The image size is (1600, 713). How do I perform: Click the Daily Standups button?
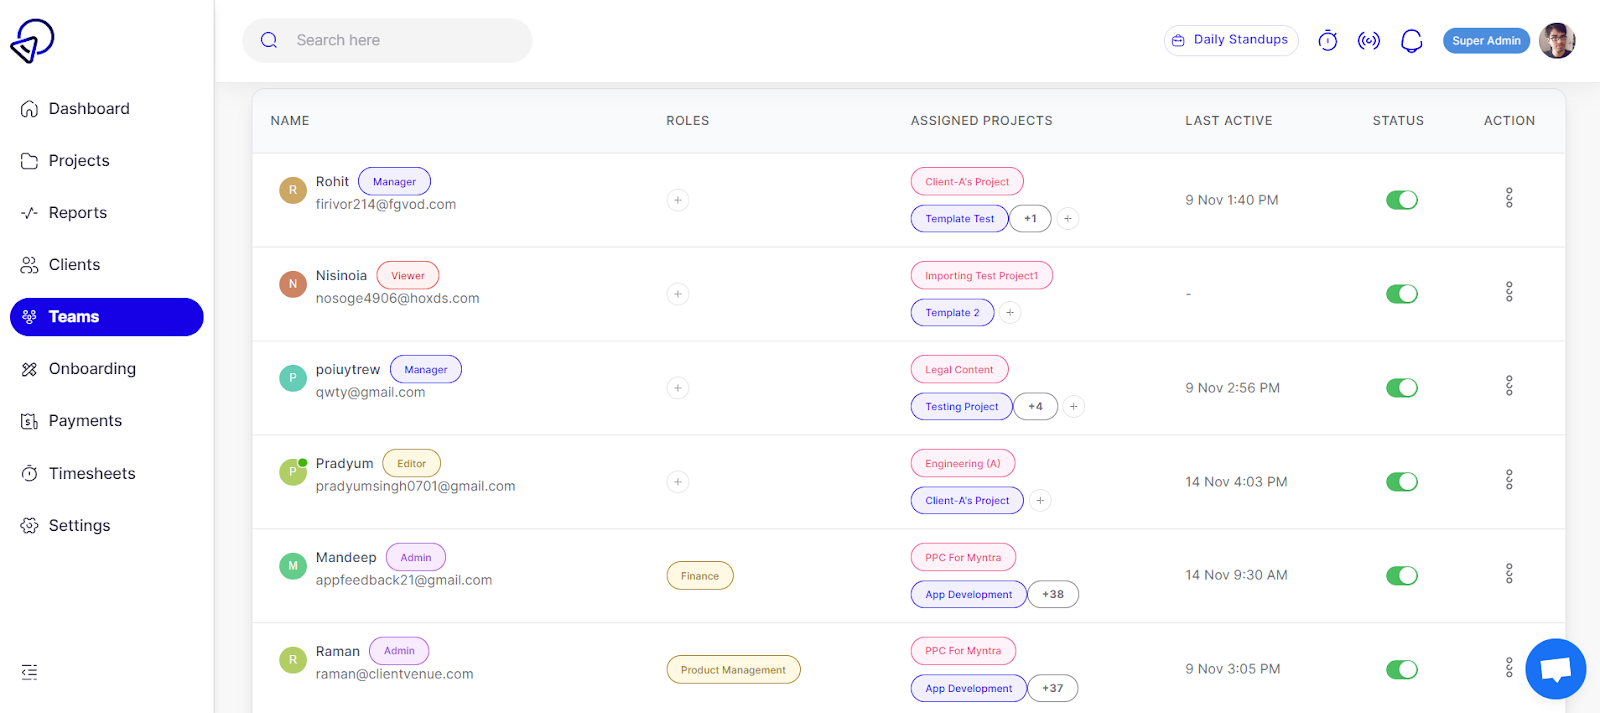(1231, 40)
